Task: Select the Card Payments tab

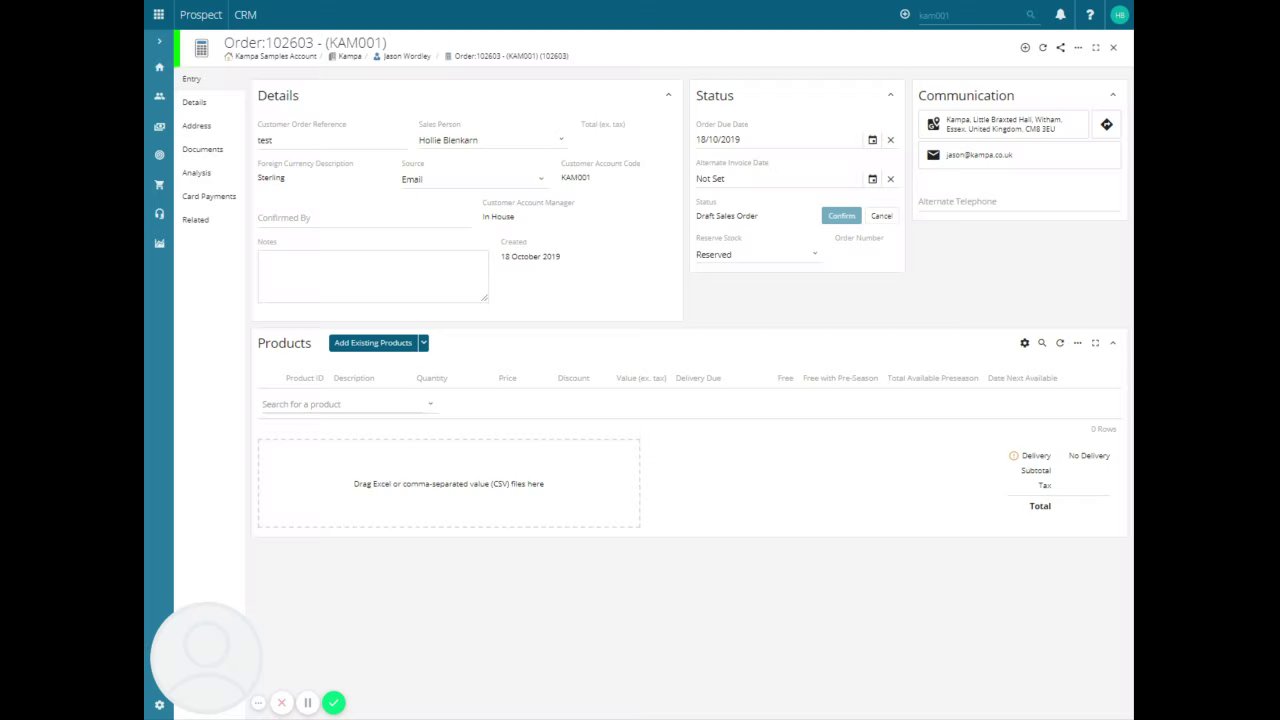Action: (x=209, y=196)
